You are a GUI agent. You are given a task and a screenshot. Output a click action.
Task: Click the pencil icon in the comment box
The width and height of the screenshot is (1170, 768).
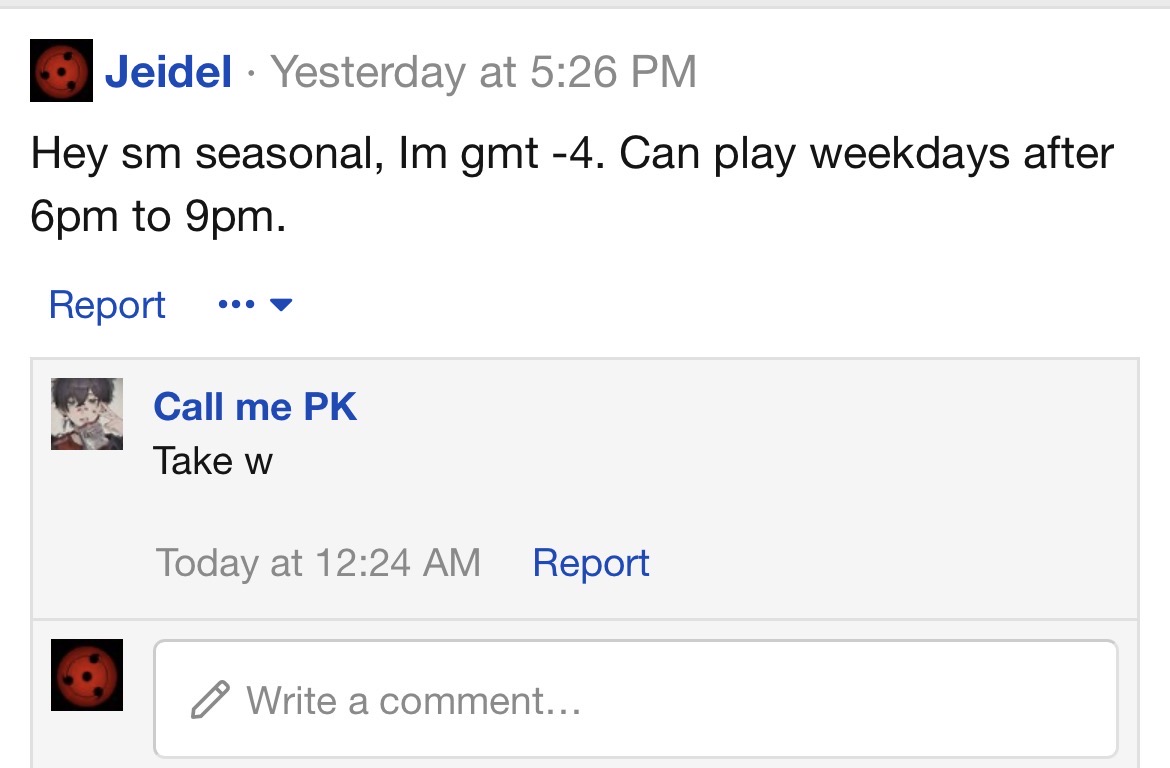(x=210, y=700)
